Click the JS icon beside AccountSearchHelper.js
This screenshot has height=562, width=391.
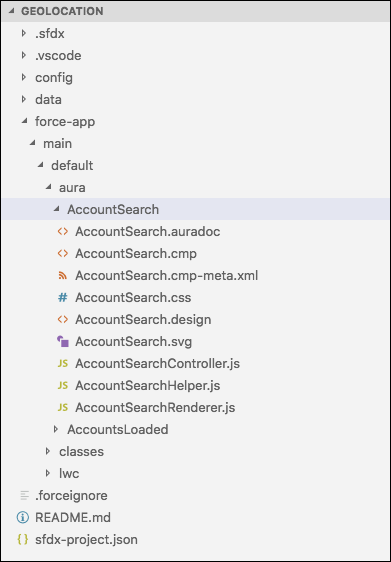coord(63,386)
